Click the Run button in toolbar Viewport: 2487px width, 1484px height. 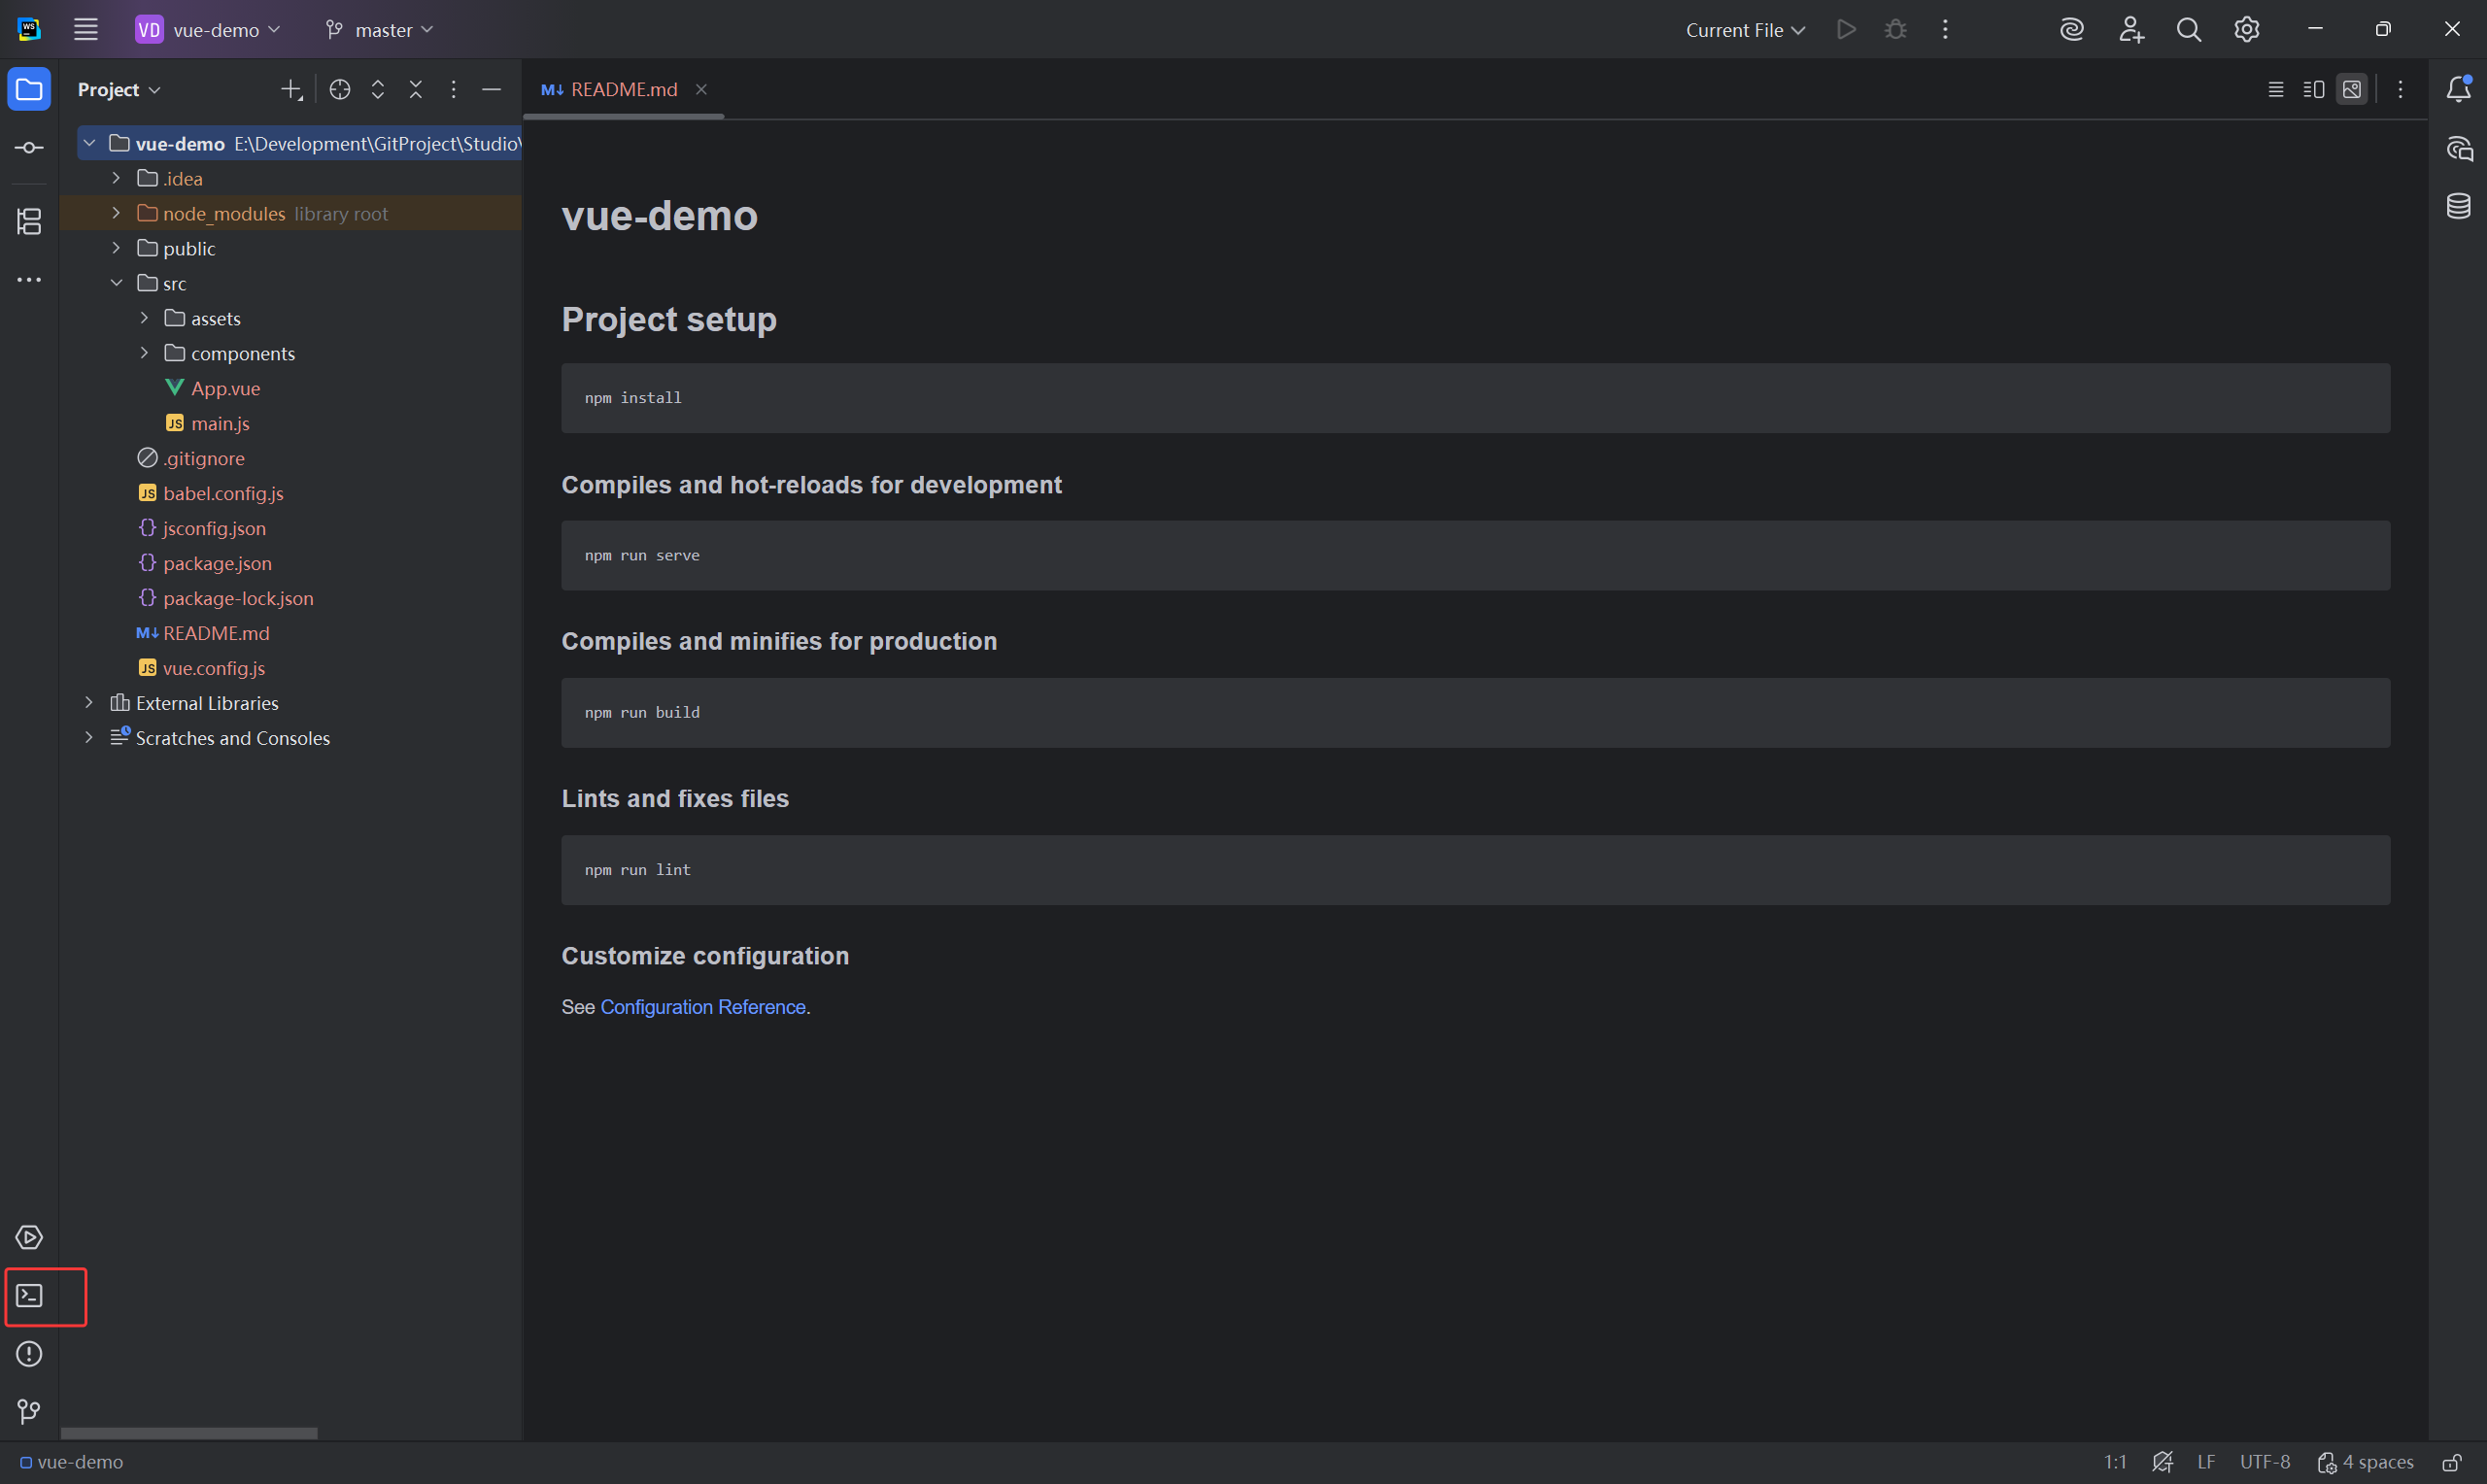click(1846, 30)
